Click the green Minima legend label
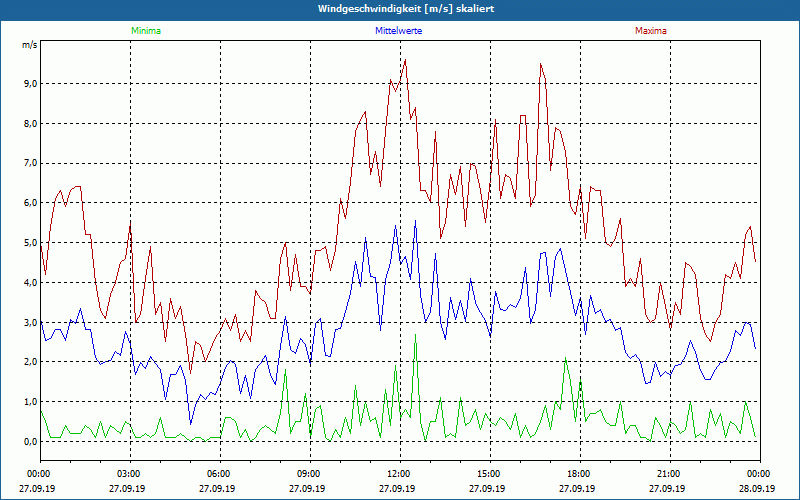Image resolution: width=800 pixels, height=500 pixels. point(145,31)
